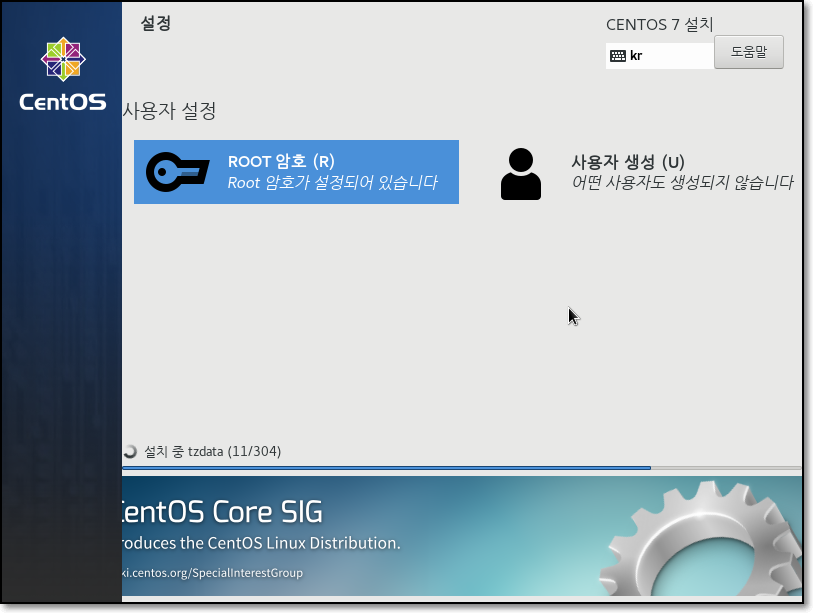Click the ROOT password key icon

(178, 172)
